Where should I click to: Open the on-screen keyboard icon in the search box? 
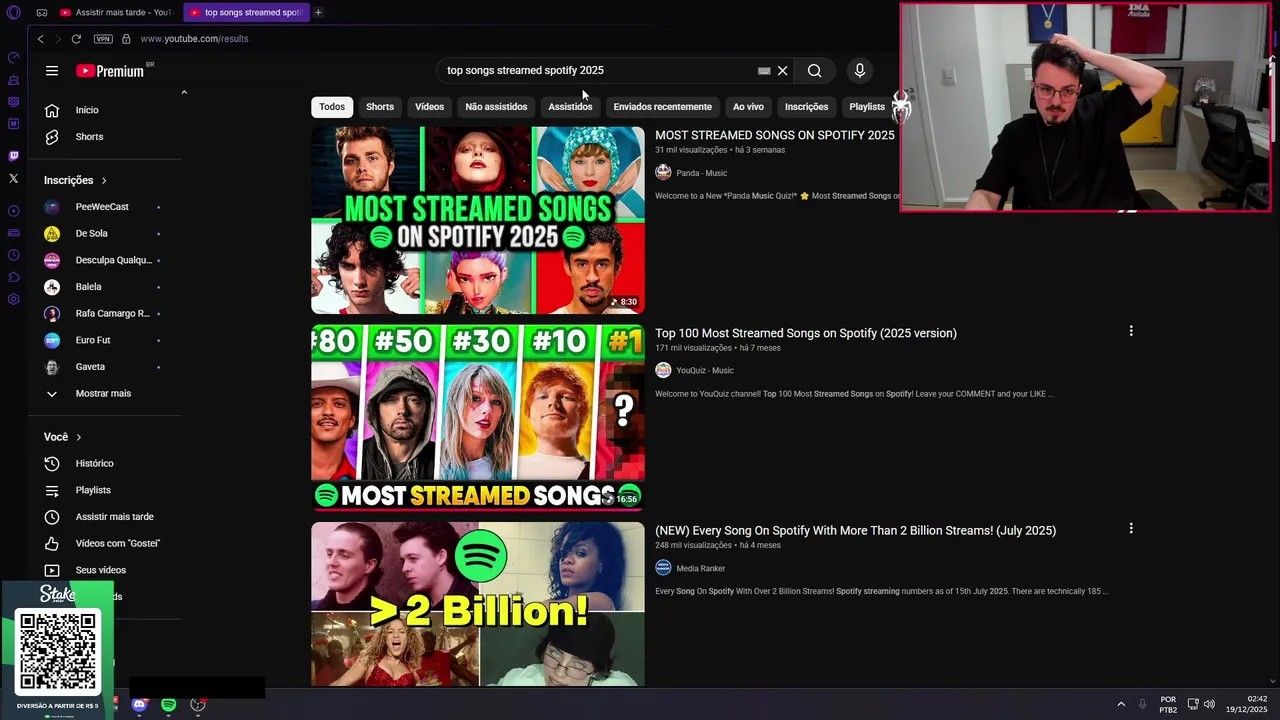point(764,71)
